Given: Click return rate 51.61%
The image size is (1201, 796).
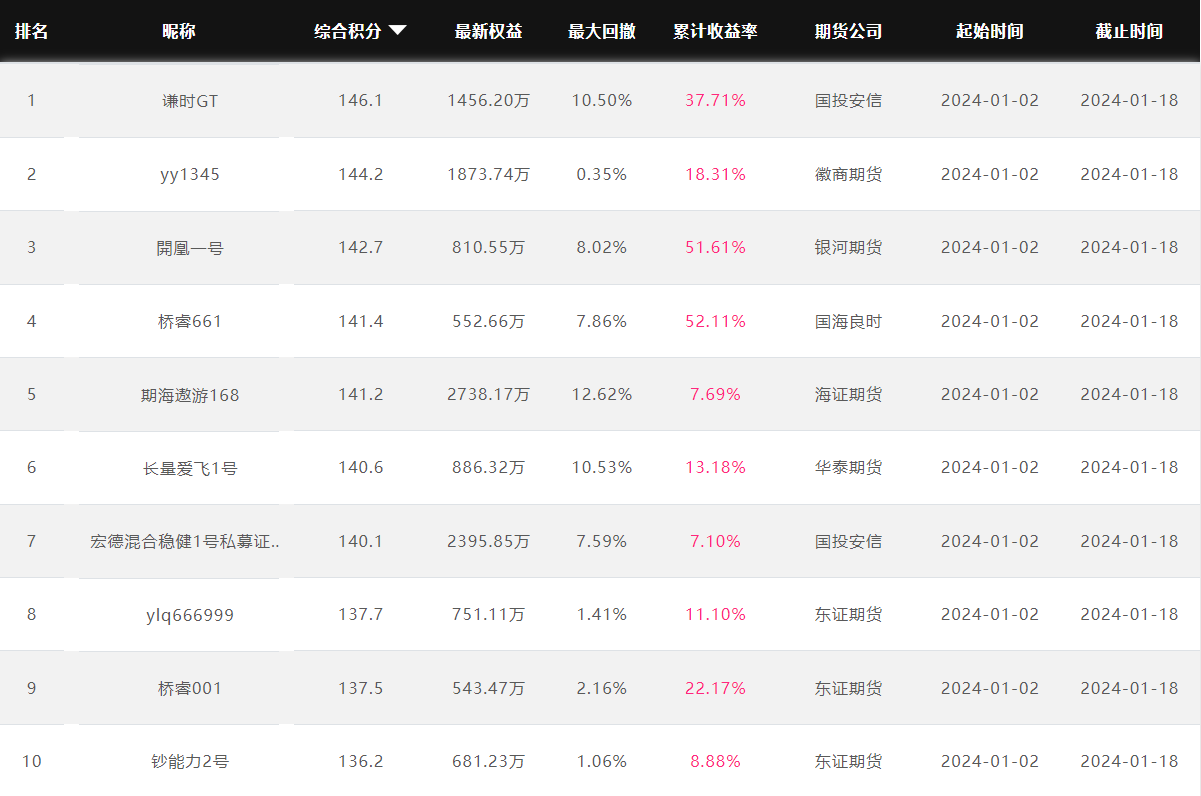Looking at the screenshot, I should tap(716, 247).
